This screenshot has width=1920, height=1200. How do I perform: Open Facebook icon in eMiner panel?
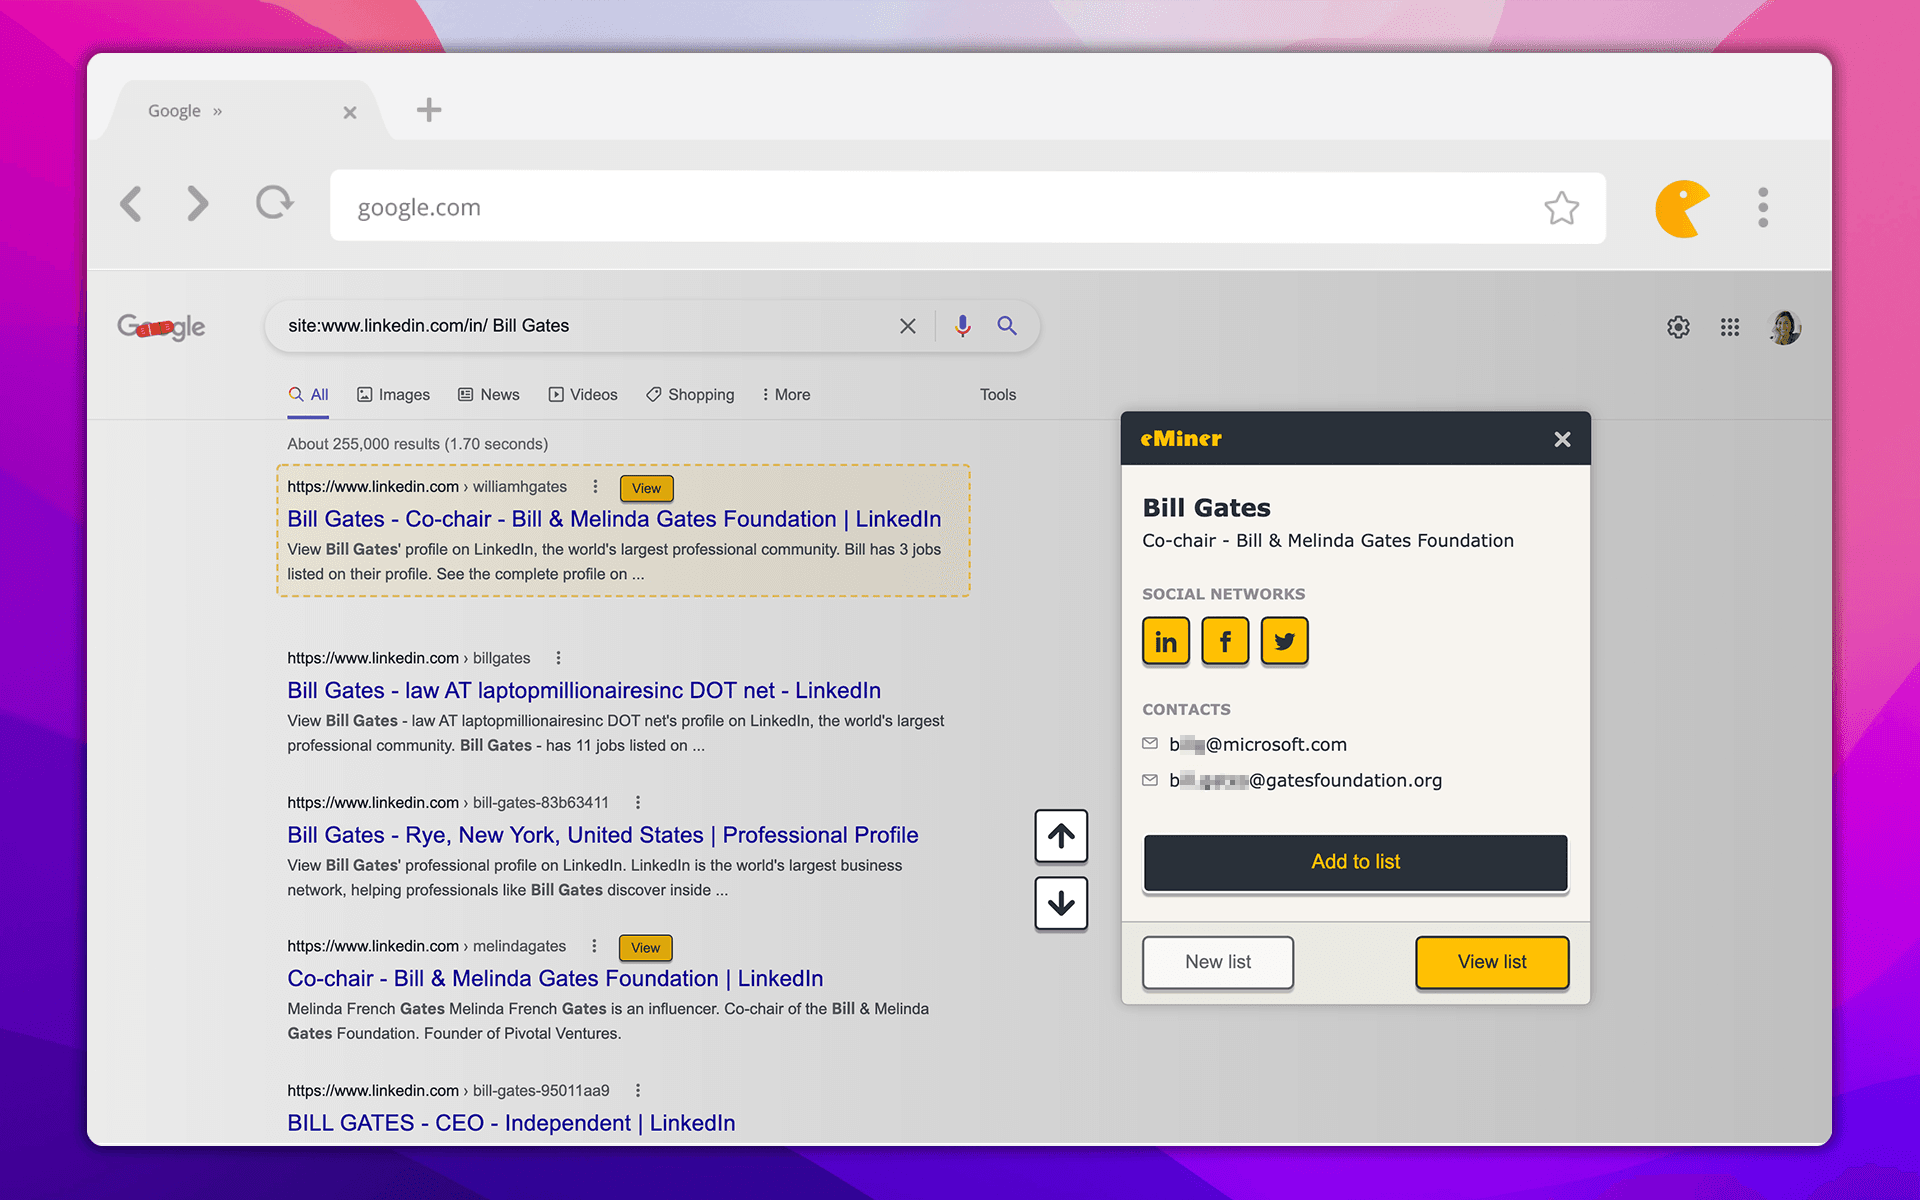[1225, 641]
